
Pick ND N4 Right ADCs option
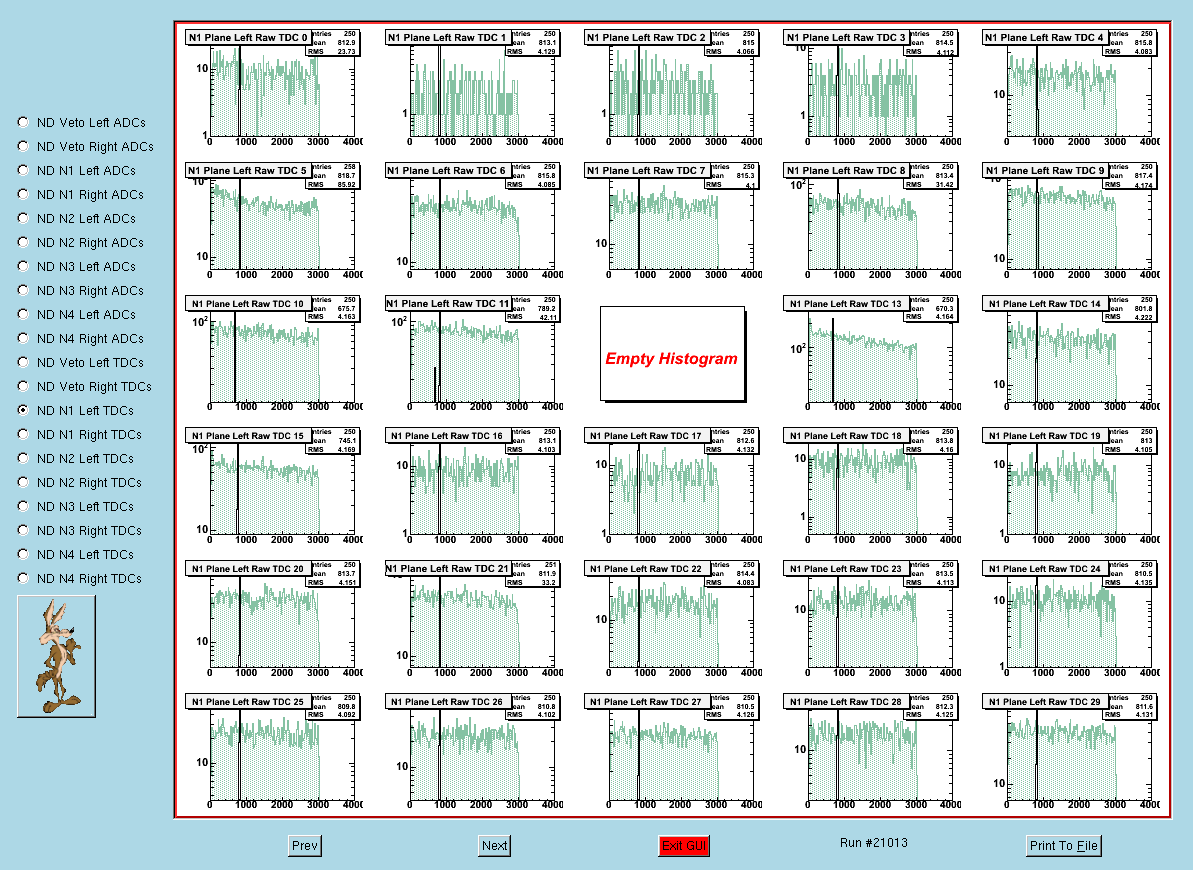click(x=23, y=338)
